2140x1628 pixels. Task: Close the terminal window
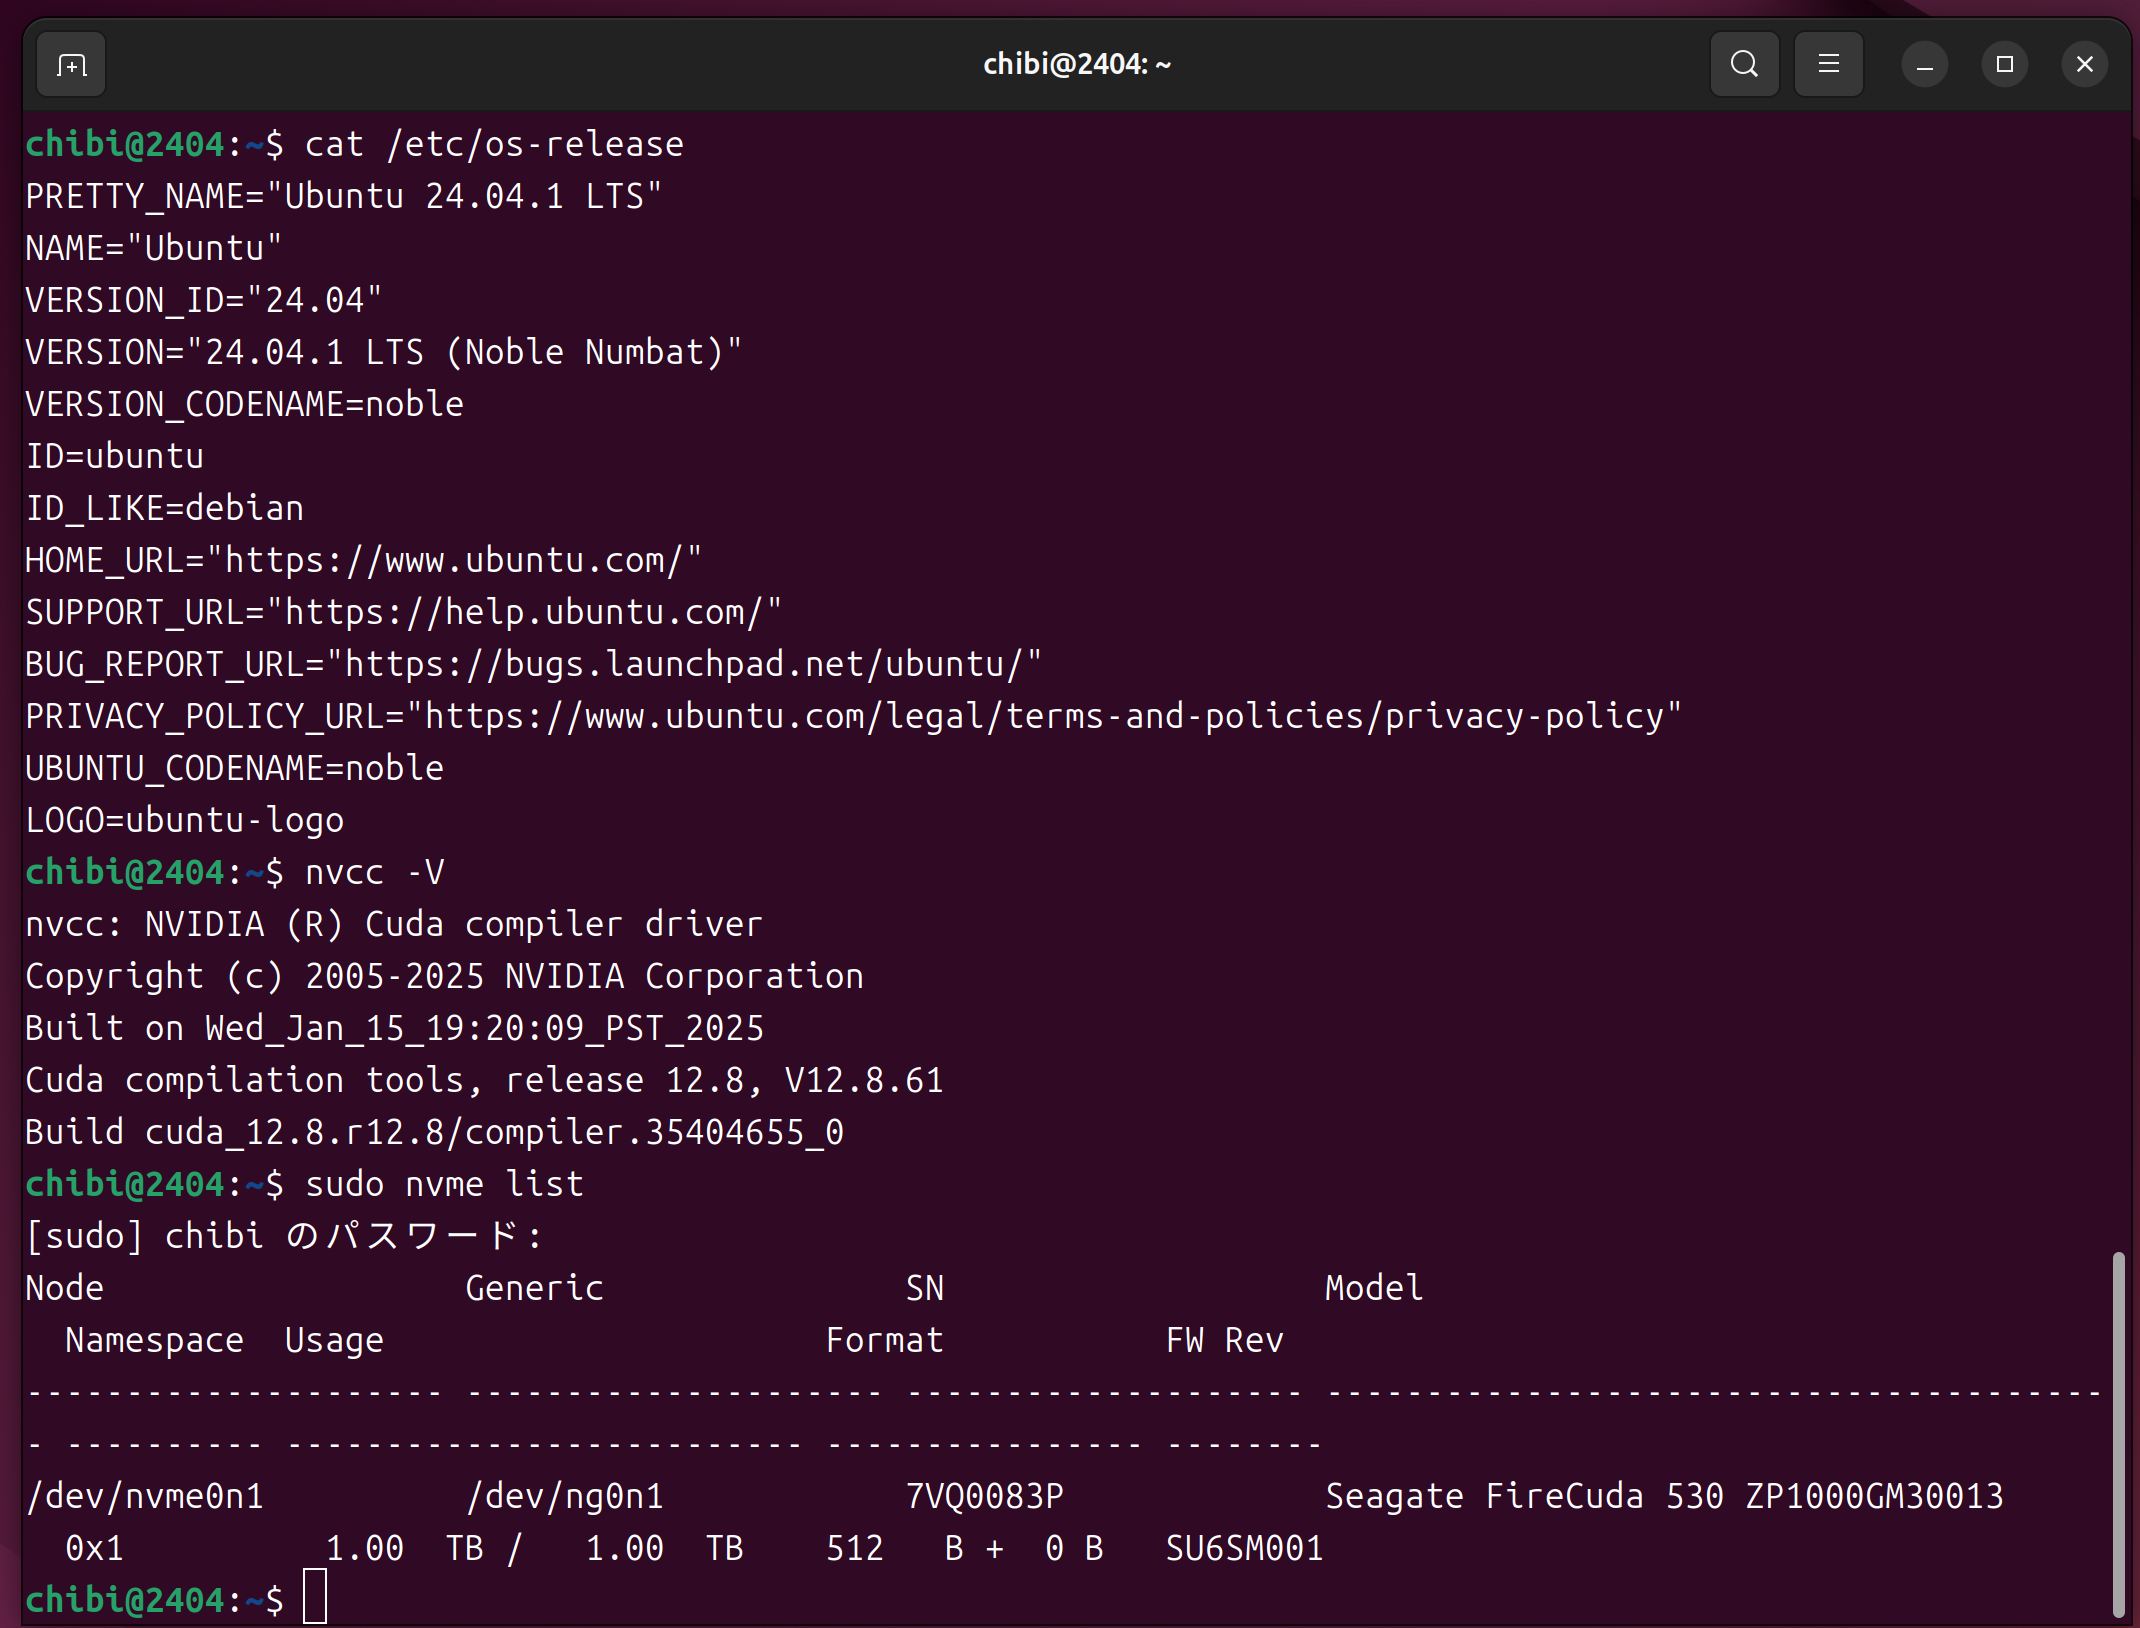coord(2084,65)
